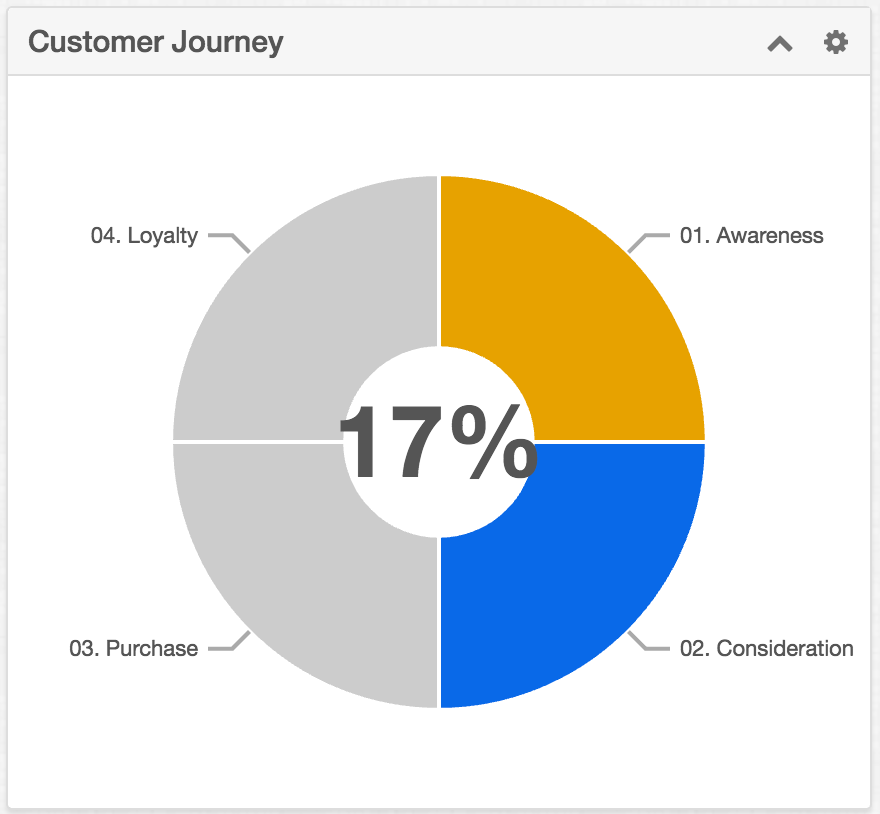Open widget settings via gear icon
This screenshot has height=814, width=880.
[x=835, y=42]
